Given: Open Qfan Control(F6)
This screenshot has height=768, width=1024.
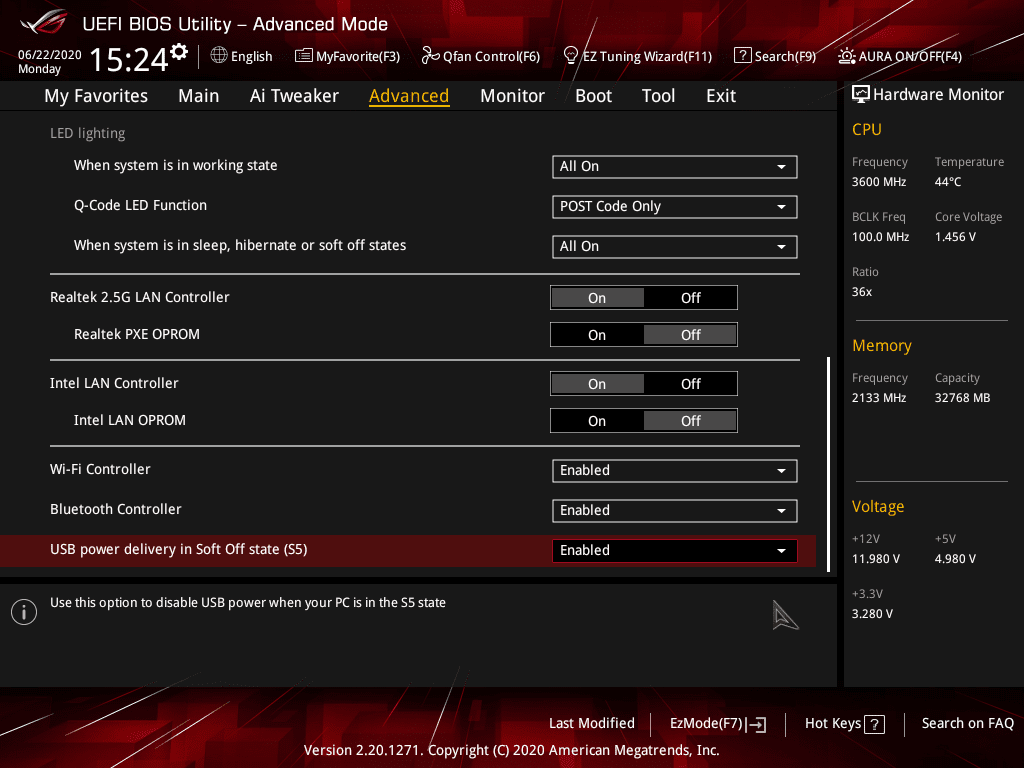Looking at the screenshot, I should (x=481, y=56).
